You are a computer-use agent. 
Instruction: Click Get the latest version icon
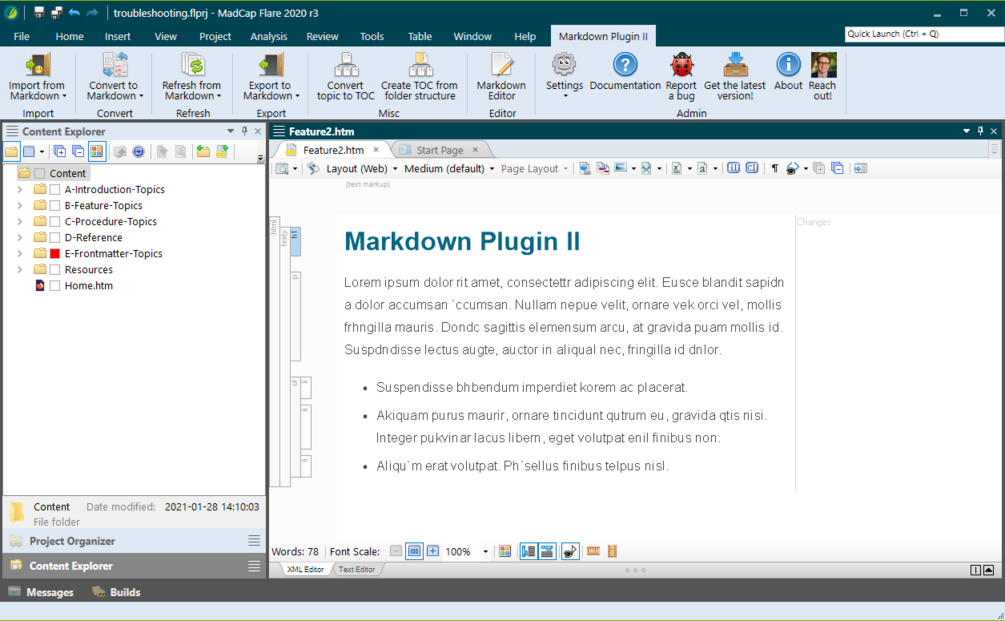[x=735, y=65]
